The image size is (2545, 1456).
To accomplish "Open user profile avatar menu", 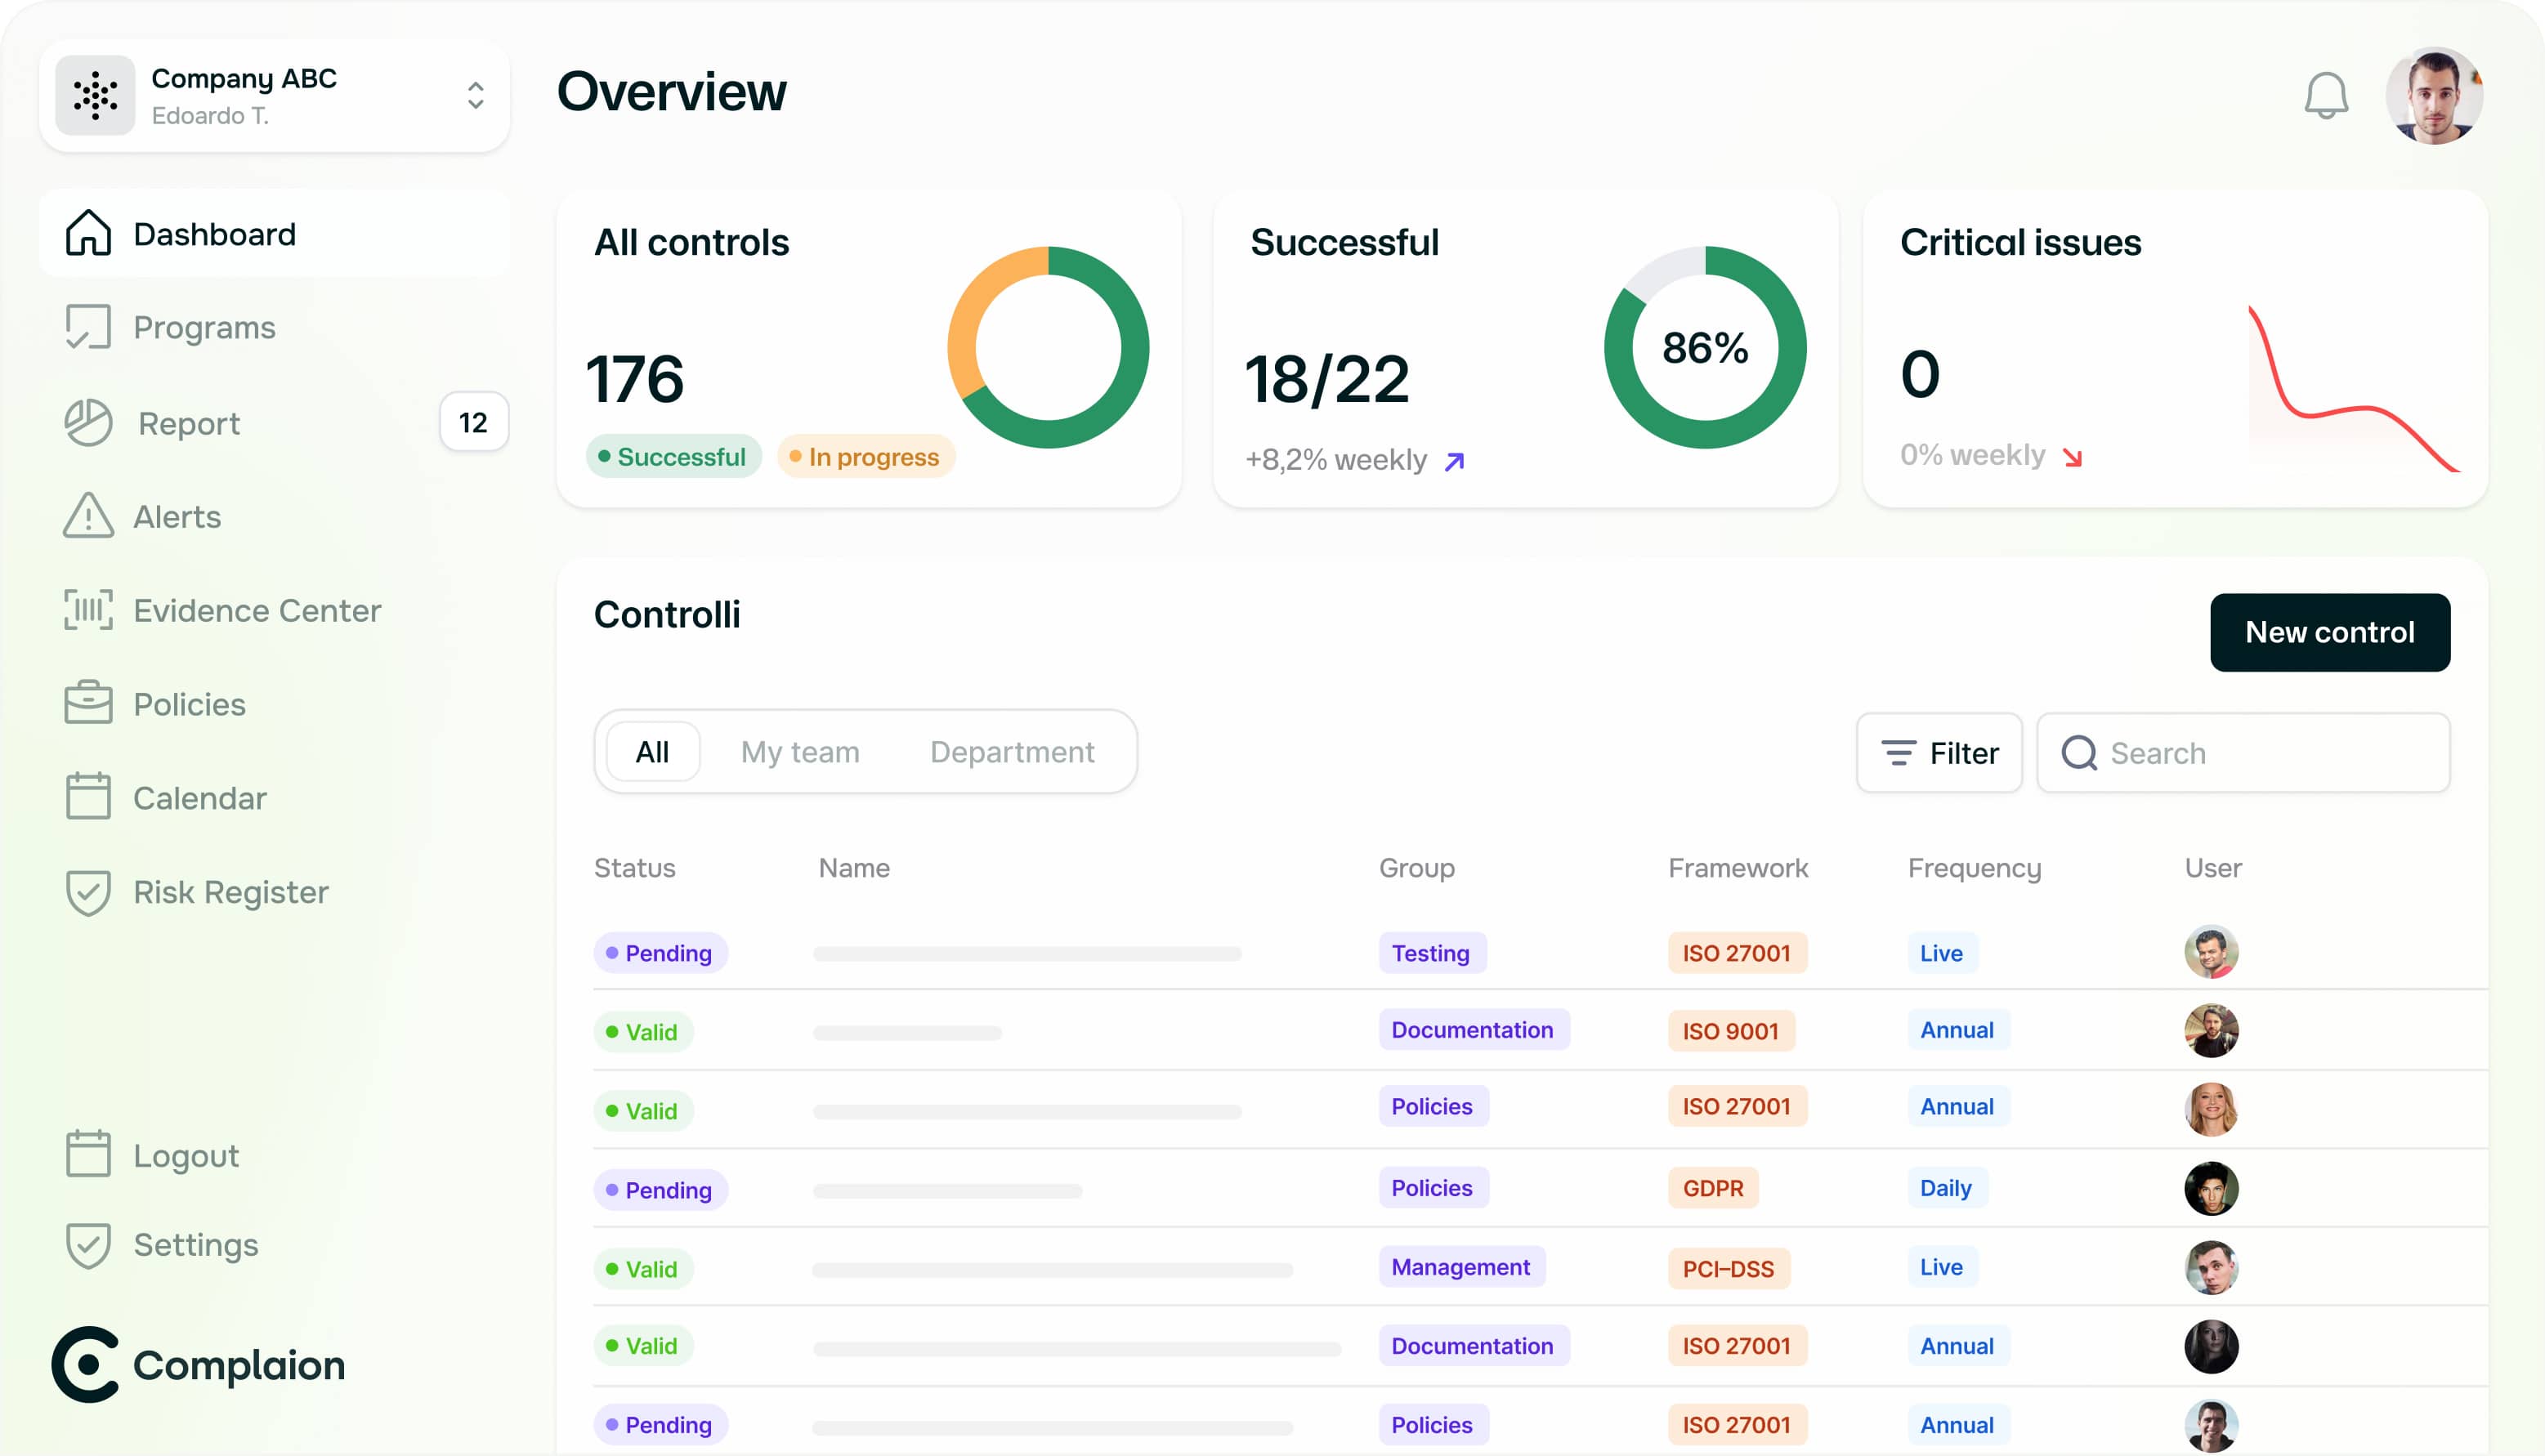I will point(2433,96).
